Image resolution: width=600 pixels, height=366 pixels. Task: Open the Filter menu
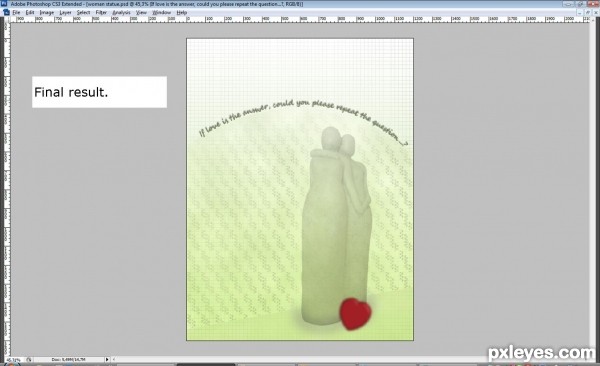pyautogui.click(x=101, y=13)
